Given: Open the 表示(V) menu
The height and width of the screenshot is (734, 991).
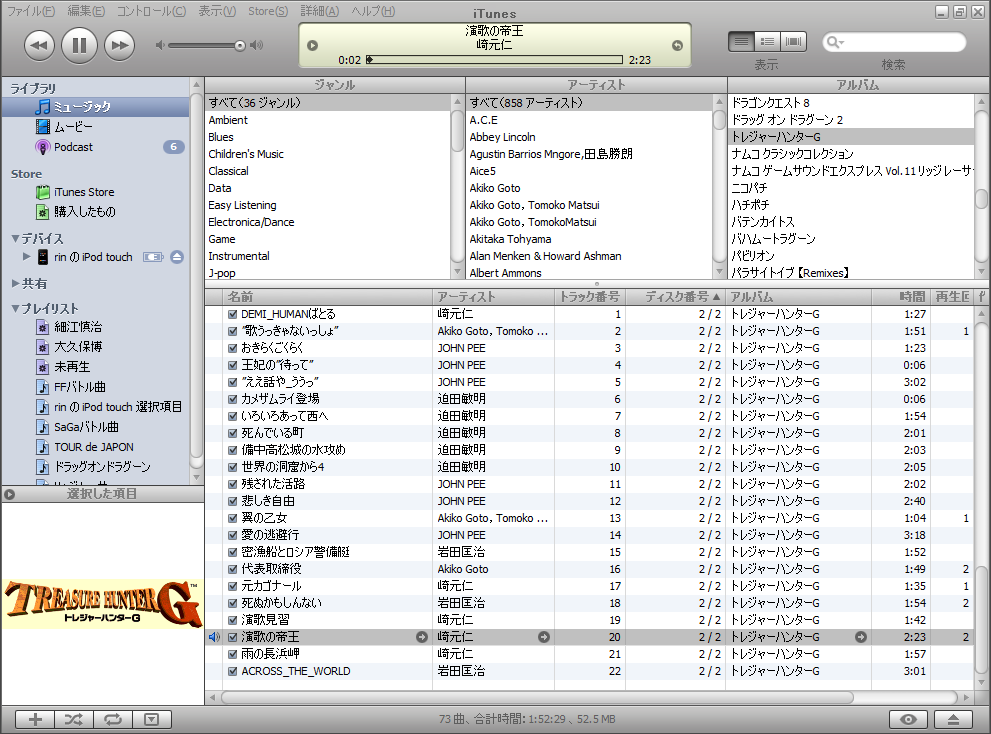Looking at the screenshot, I should tap(217, 11).
